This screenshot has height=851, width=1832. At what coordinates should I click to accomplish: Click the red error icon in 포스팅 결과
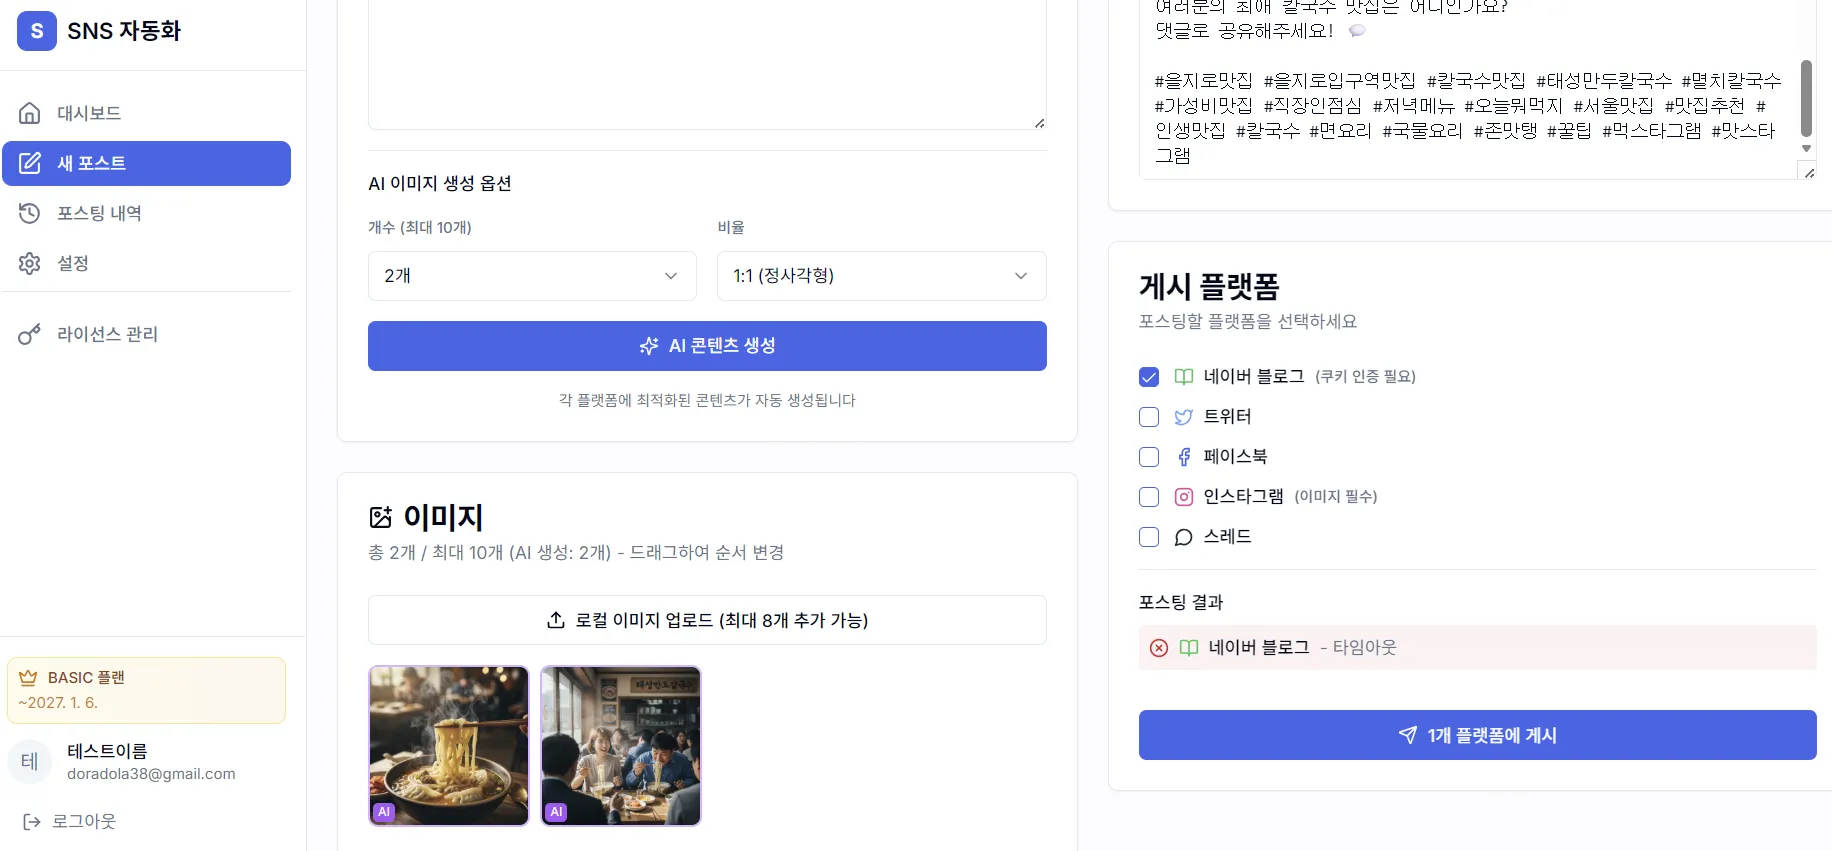1159,648
